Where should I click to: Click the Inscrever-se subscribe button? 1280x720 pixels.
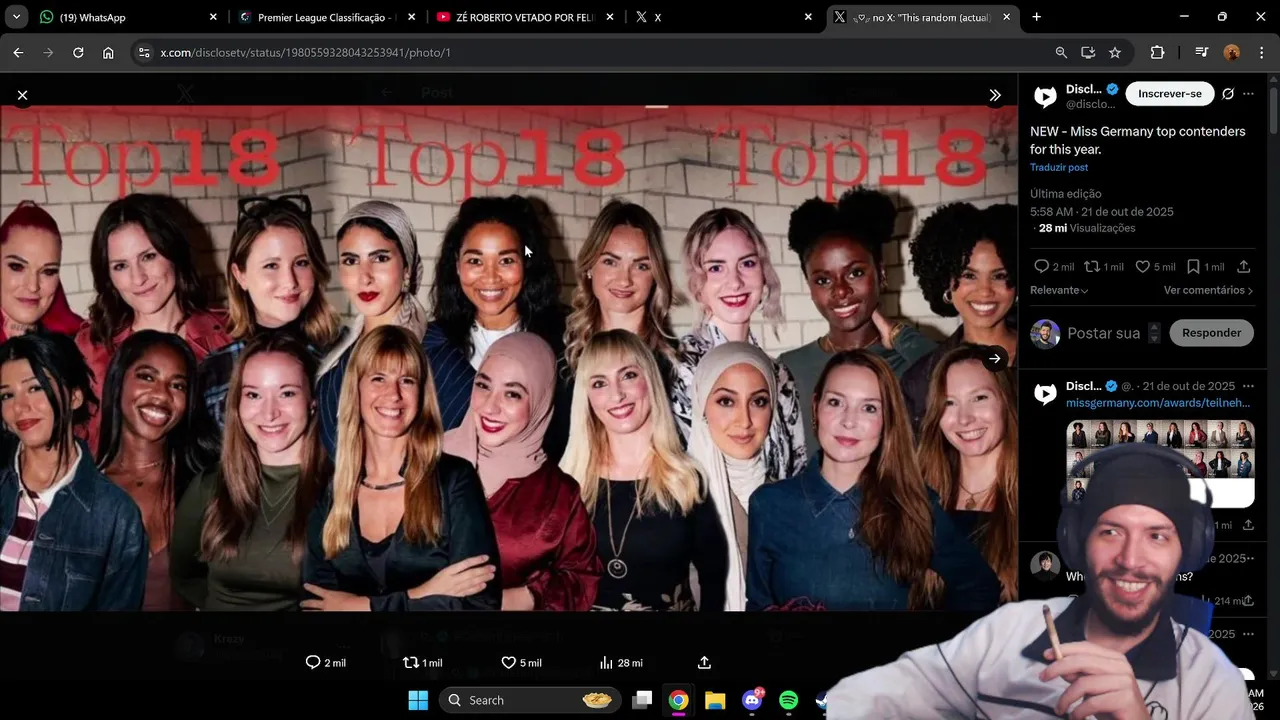point(1170,94)
